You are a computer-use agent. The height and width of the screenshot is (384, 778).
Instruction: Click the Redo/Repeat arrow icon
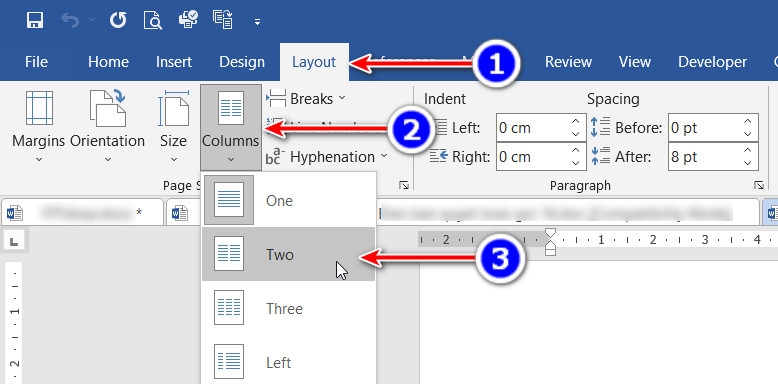pyautogui.click(x=118, y=20)
